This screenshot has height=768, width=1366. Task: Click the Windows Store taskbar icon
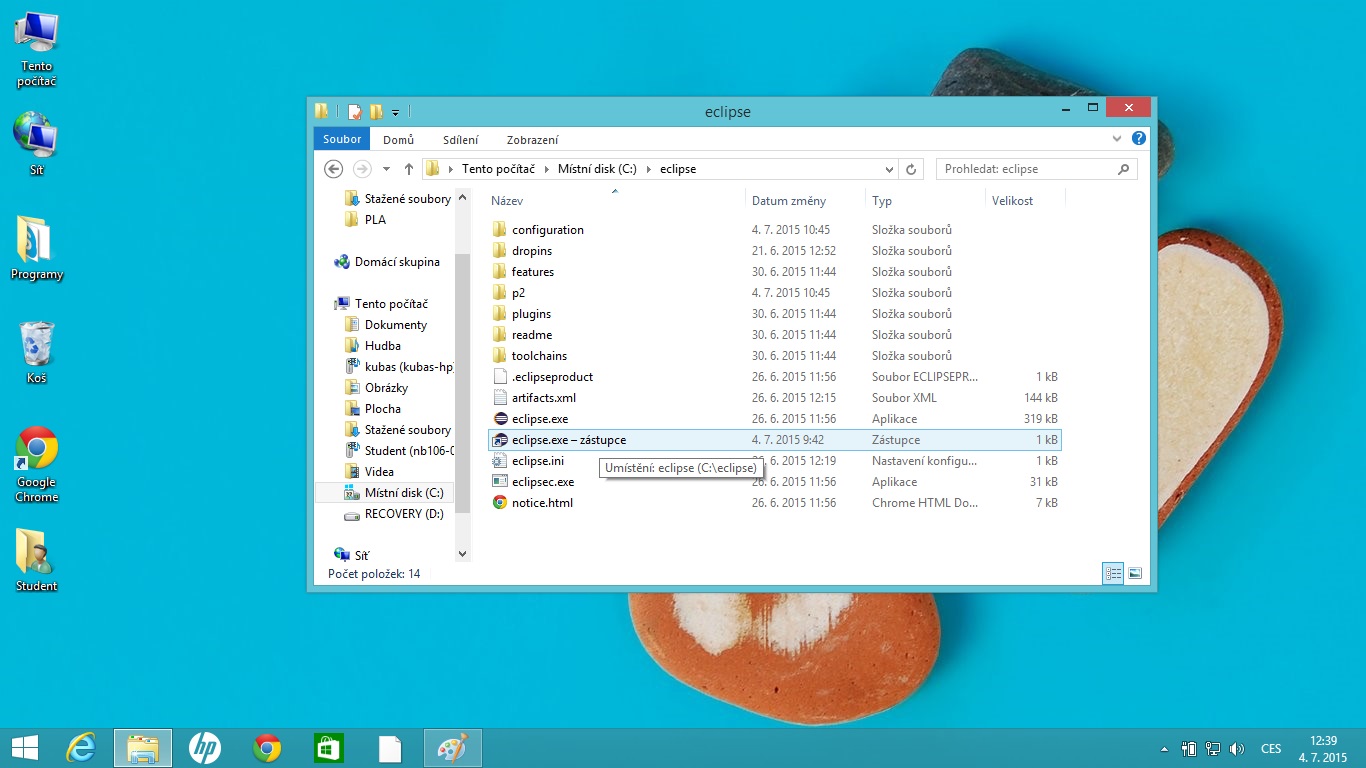pyautogui.click(x=329, y=747)
